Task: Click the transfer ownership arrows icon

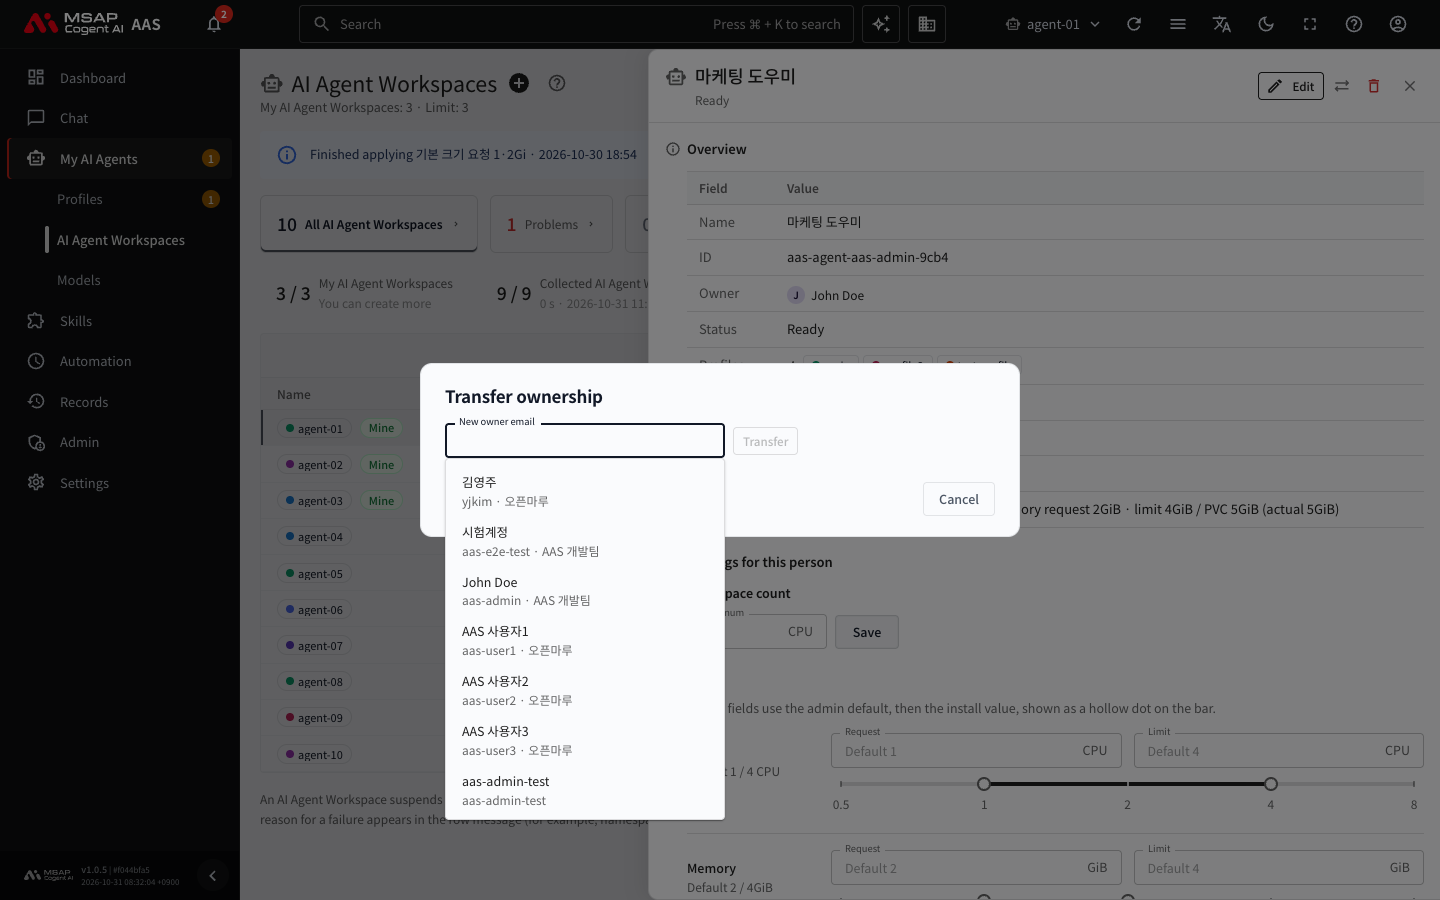Action: [x=1342, y=86]
